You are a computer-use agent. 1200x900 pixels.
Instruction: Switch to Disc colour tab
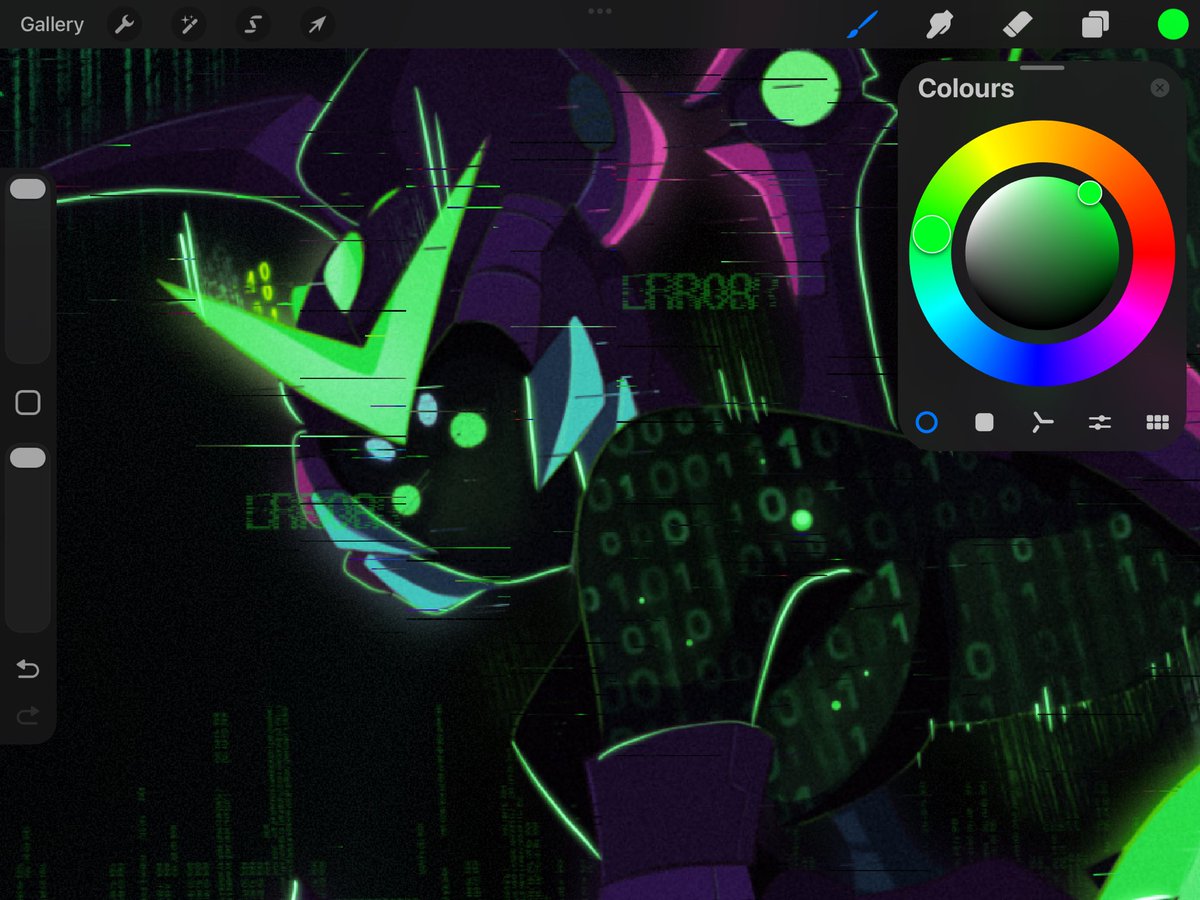click(x=927, y=422)
